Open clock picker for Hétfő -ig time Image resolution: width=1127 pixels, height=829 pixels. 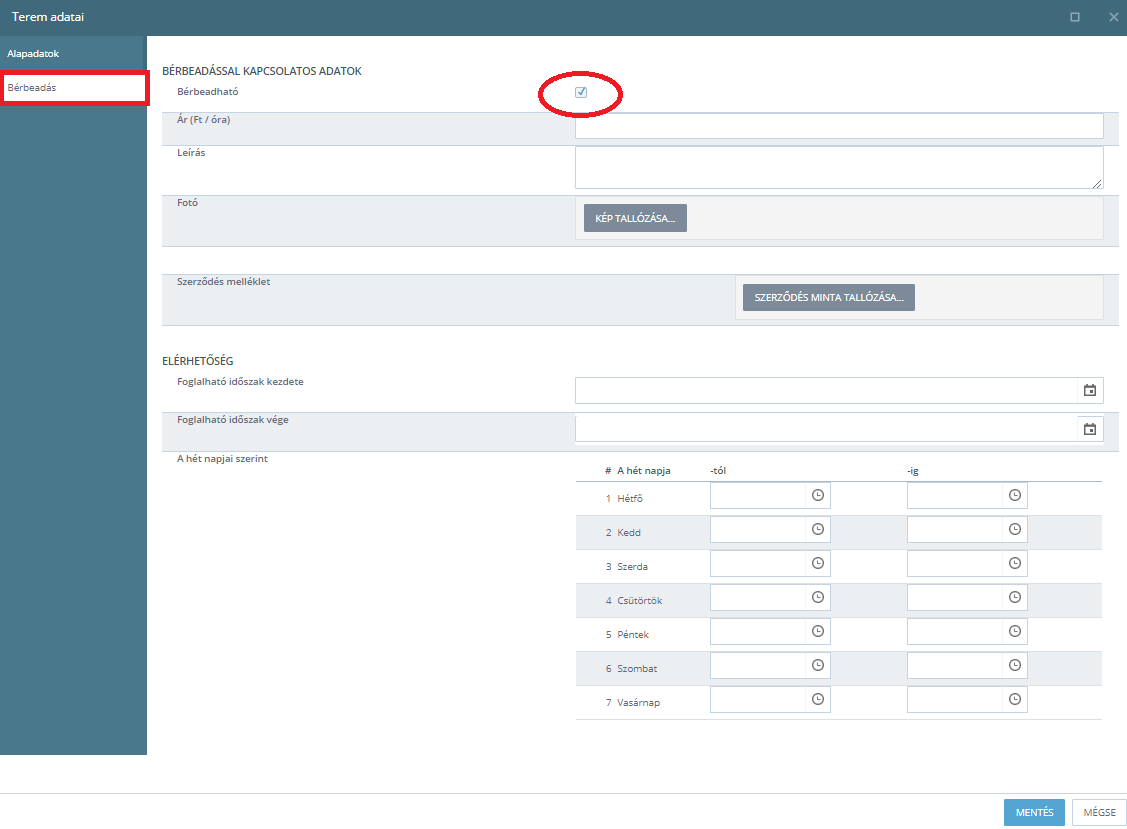1015,495
